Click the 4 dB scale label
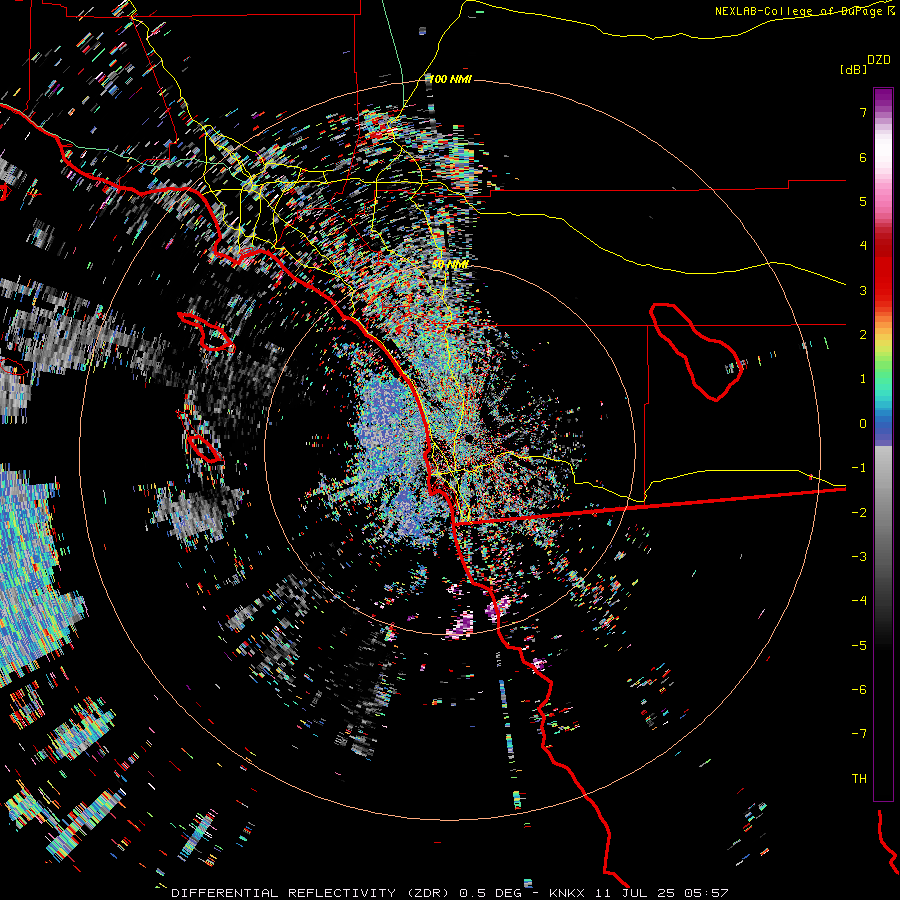The width and height of the screenshot is (900, 900). (863, 246)
